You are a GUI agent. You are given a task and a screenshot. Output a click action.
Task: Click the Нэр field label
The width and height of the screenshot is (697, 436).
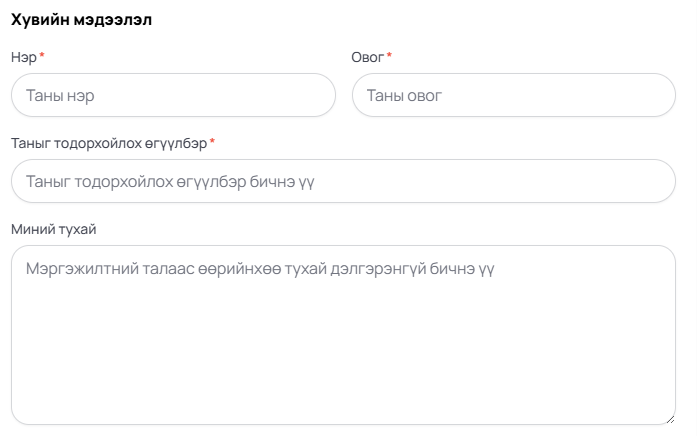click(x=24, y=57)
